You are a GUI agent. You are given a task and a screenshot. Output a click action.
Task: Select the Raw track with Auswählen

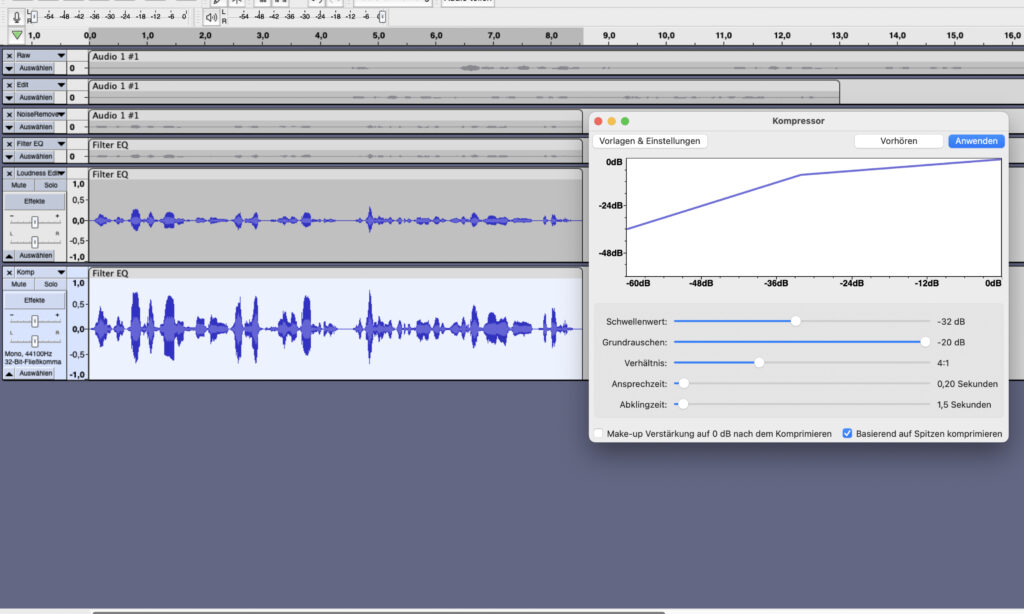pos(36,68)
